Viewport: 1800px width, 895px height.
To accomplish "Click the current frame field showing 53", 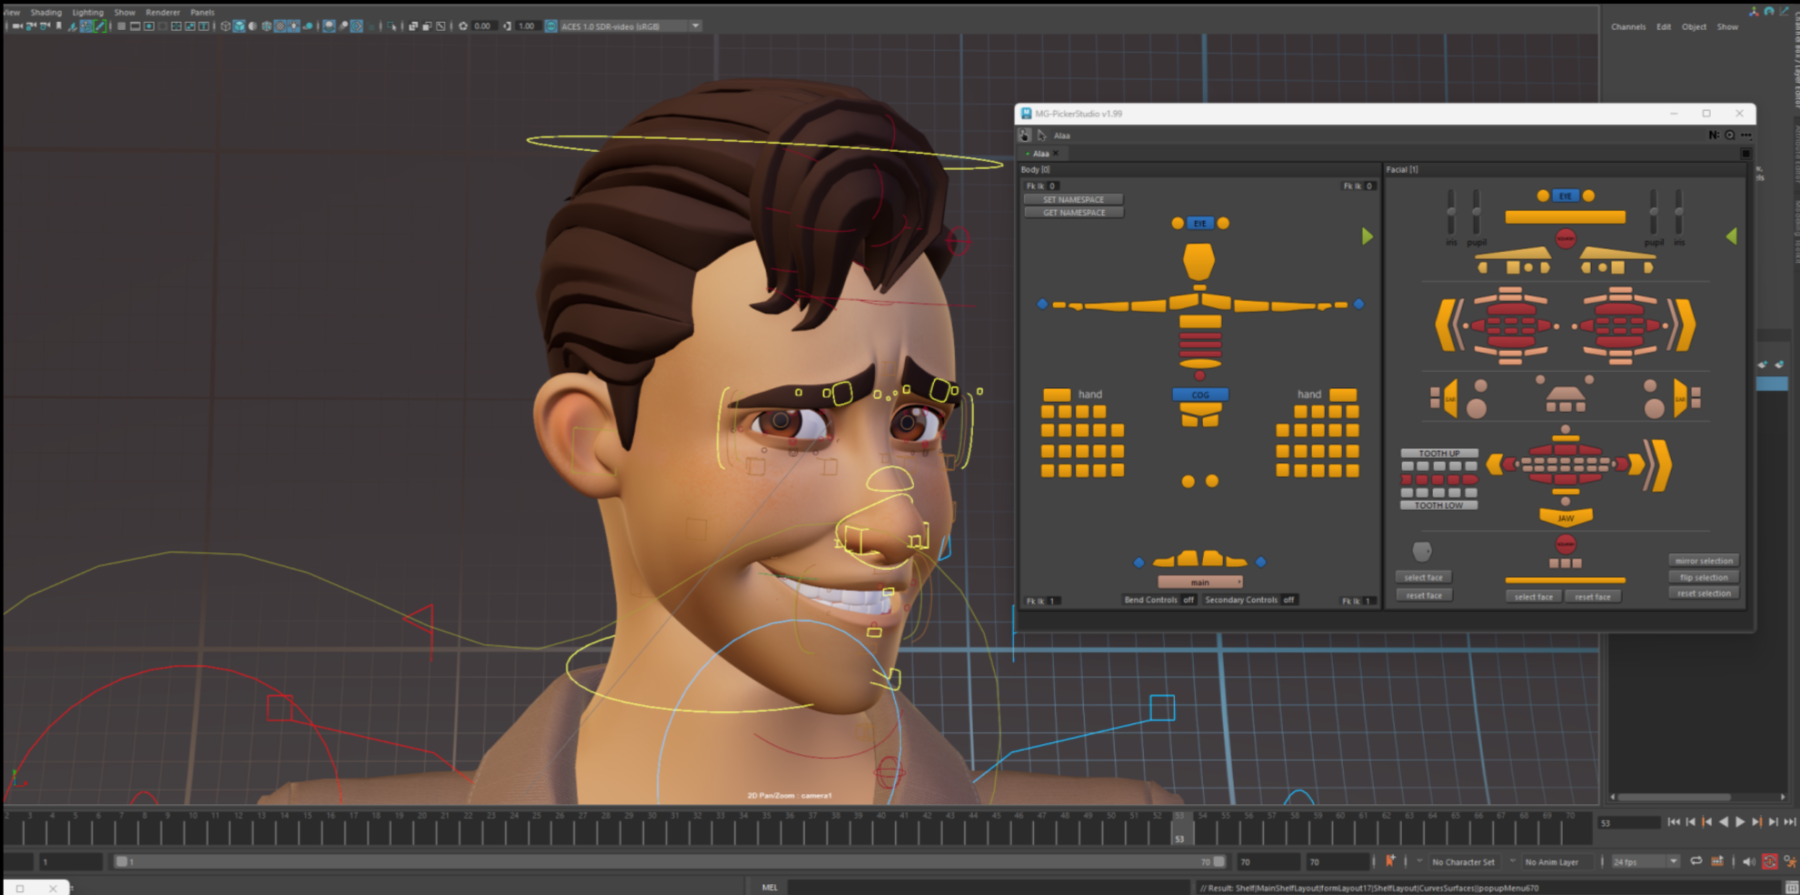I will 1630,823.
